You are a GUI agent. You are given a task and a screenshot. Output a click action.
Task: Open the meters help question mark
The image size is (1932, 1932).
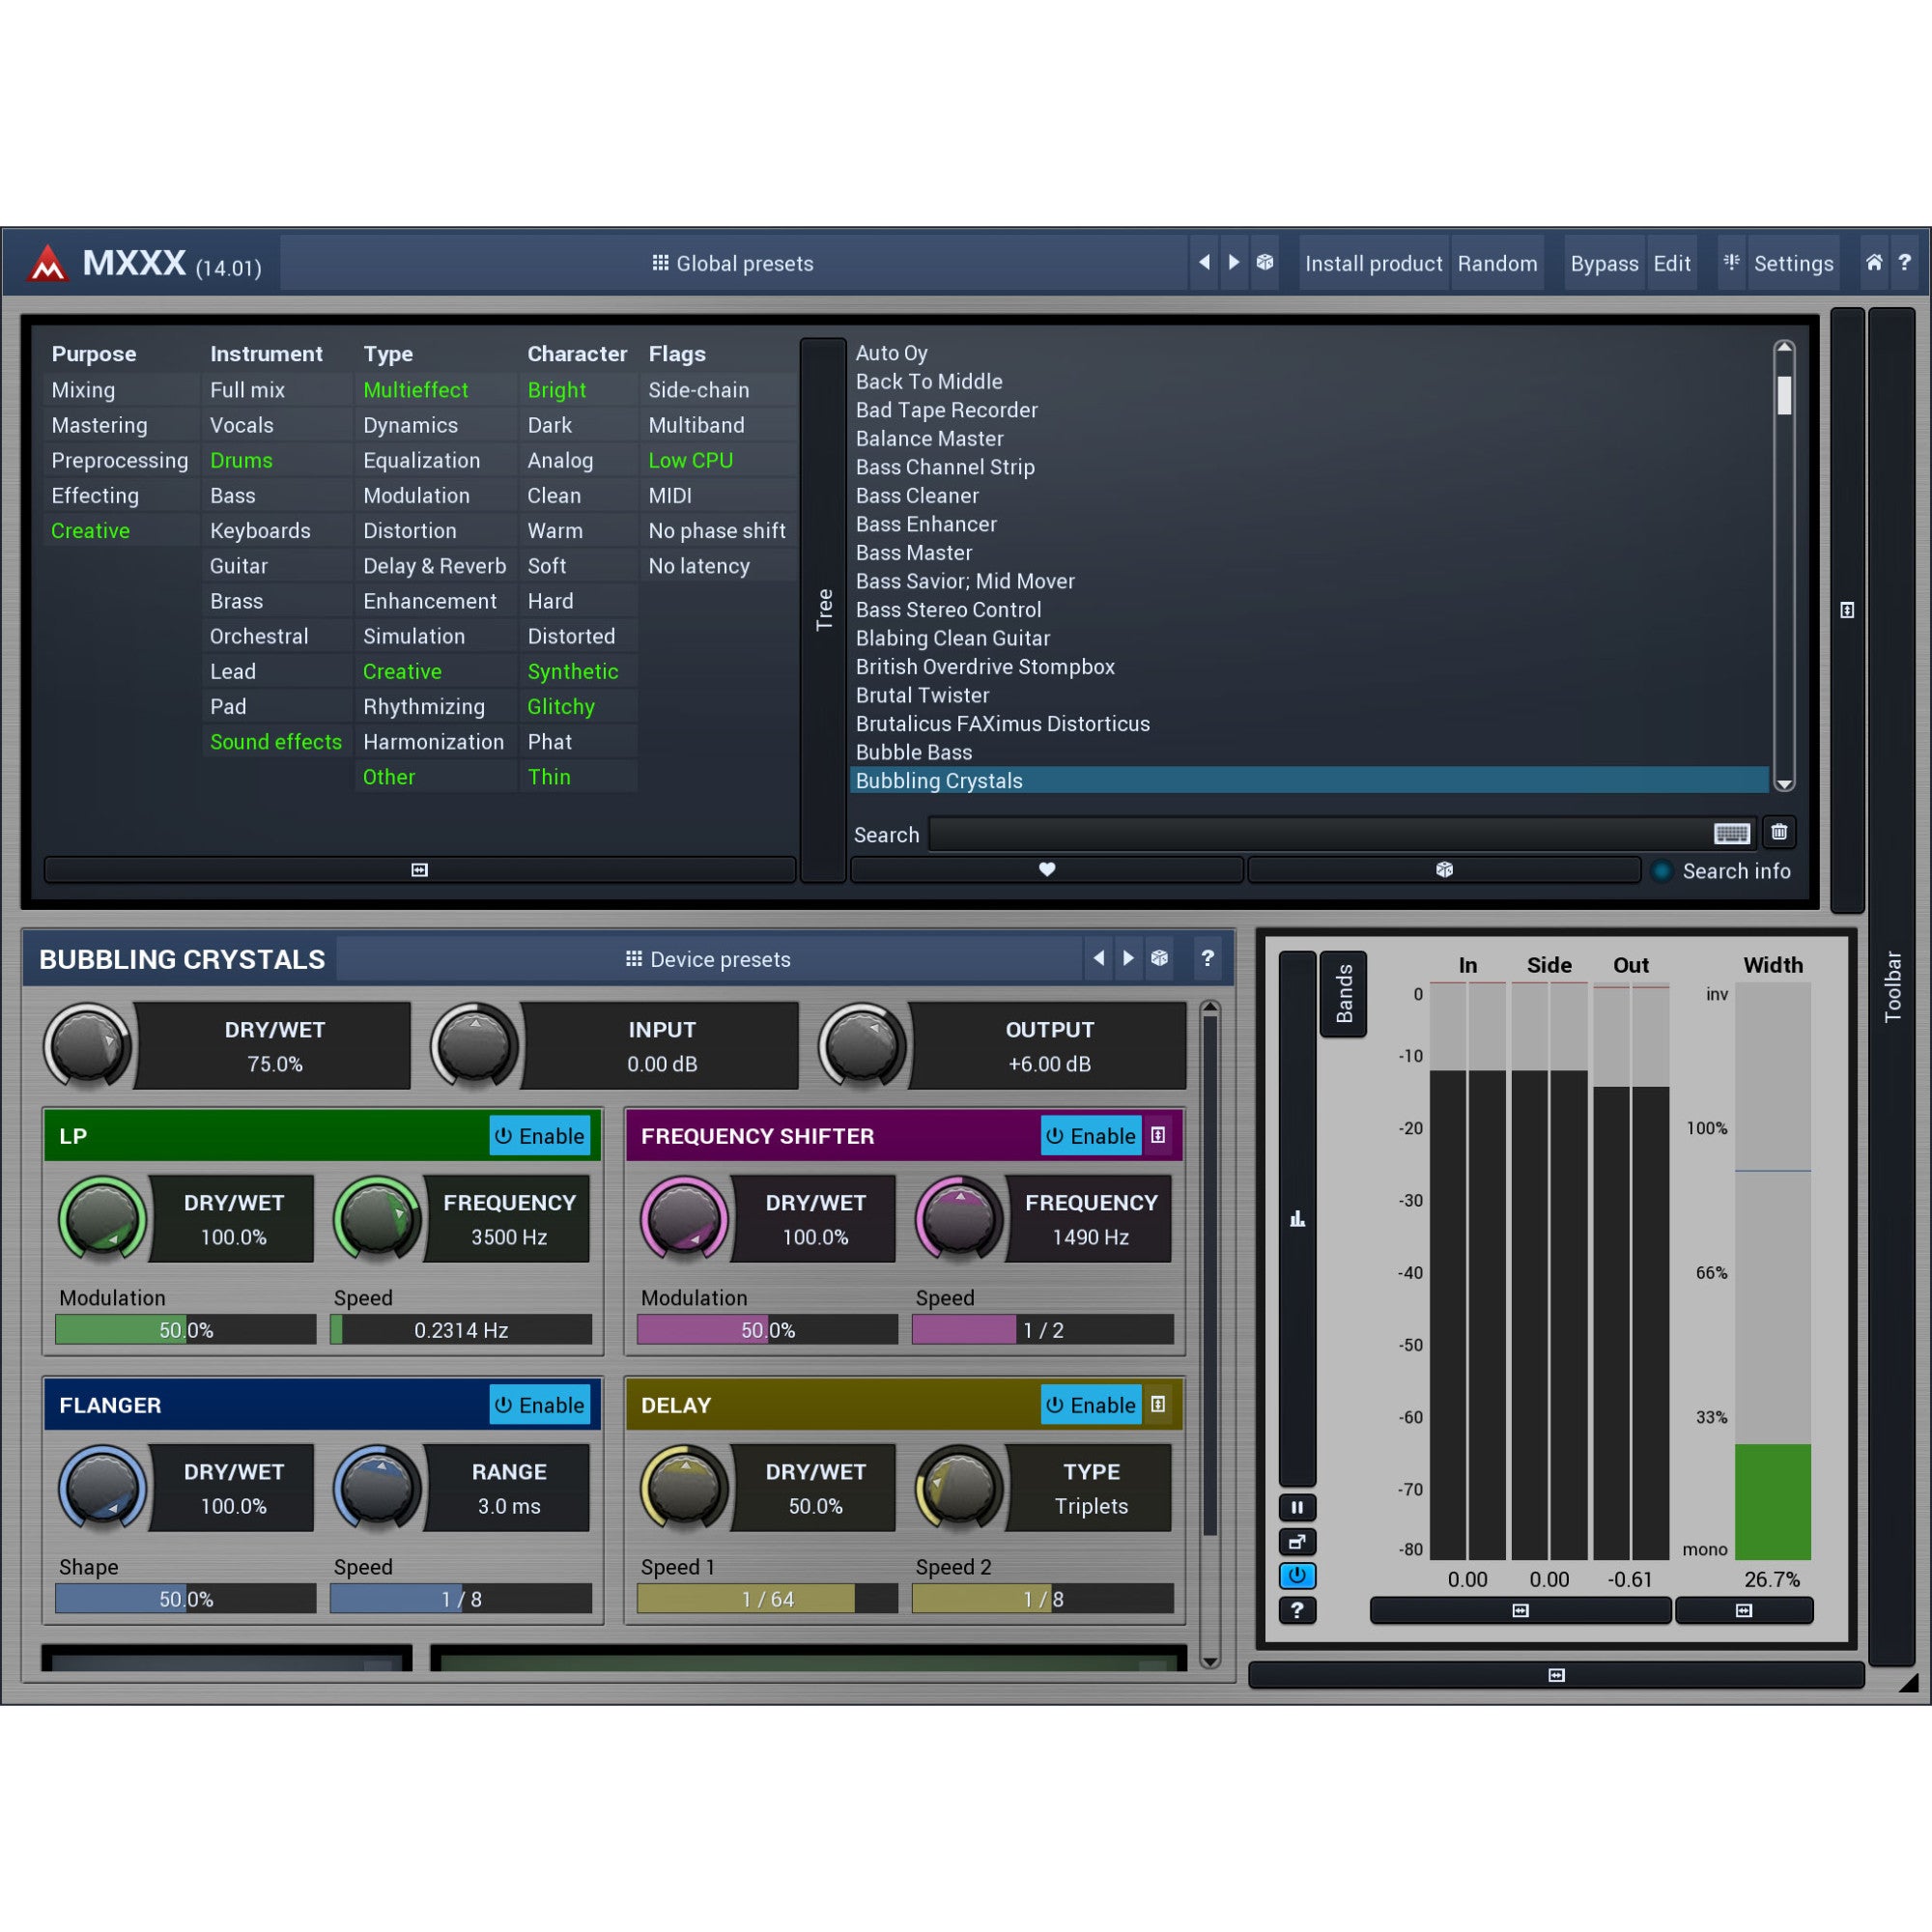1297,1610
